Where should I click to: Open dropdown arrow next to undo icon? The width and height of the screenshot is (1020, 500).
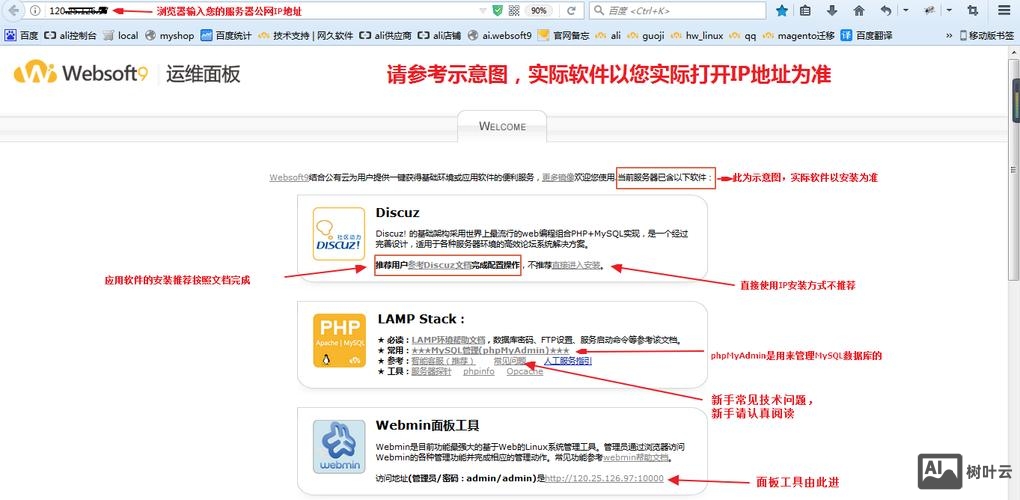tap(906, 10)
